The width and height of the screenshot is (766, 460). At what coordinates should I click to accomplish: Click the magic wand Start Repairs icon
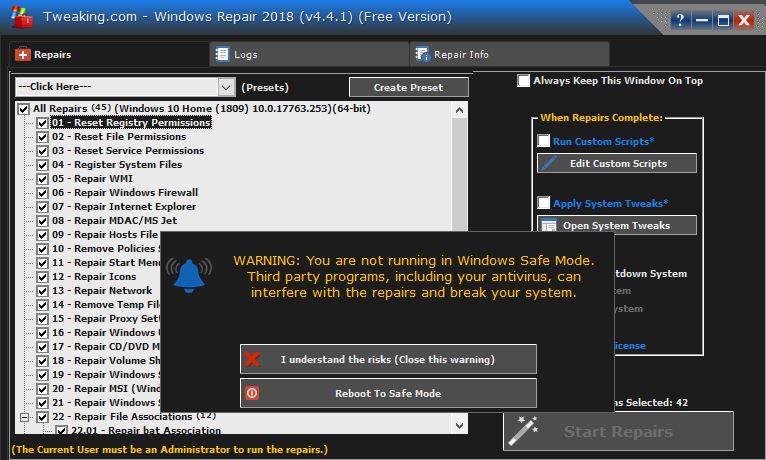coord(523,431)
